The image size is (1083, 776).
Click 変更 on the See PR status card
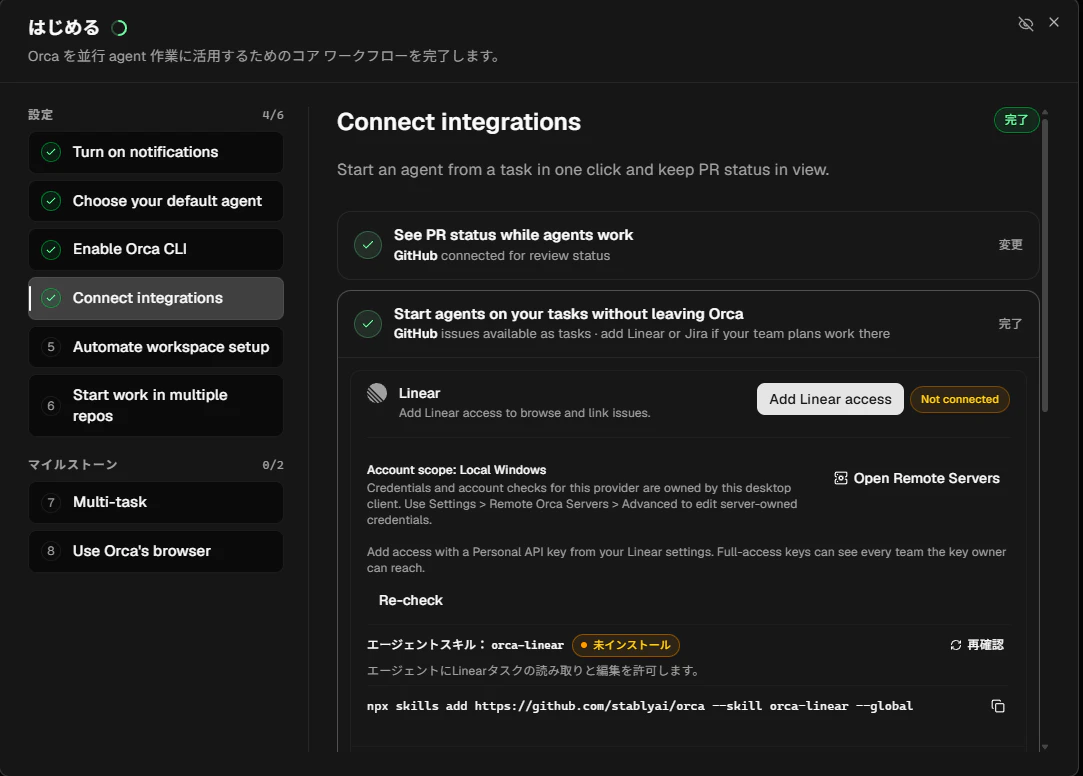1010,245
